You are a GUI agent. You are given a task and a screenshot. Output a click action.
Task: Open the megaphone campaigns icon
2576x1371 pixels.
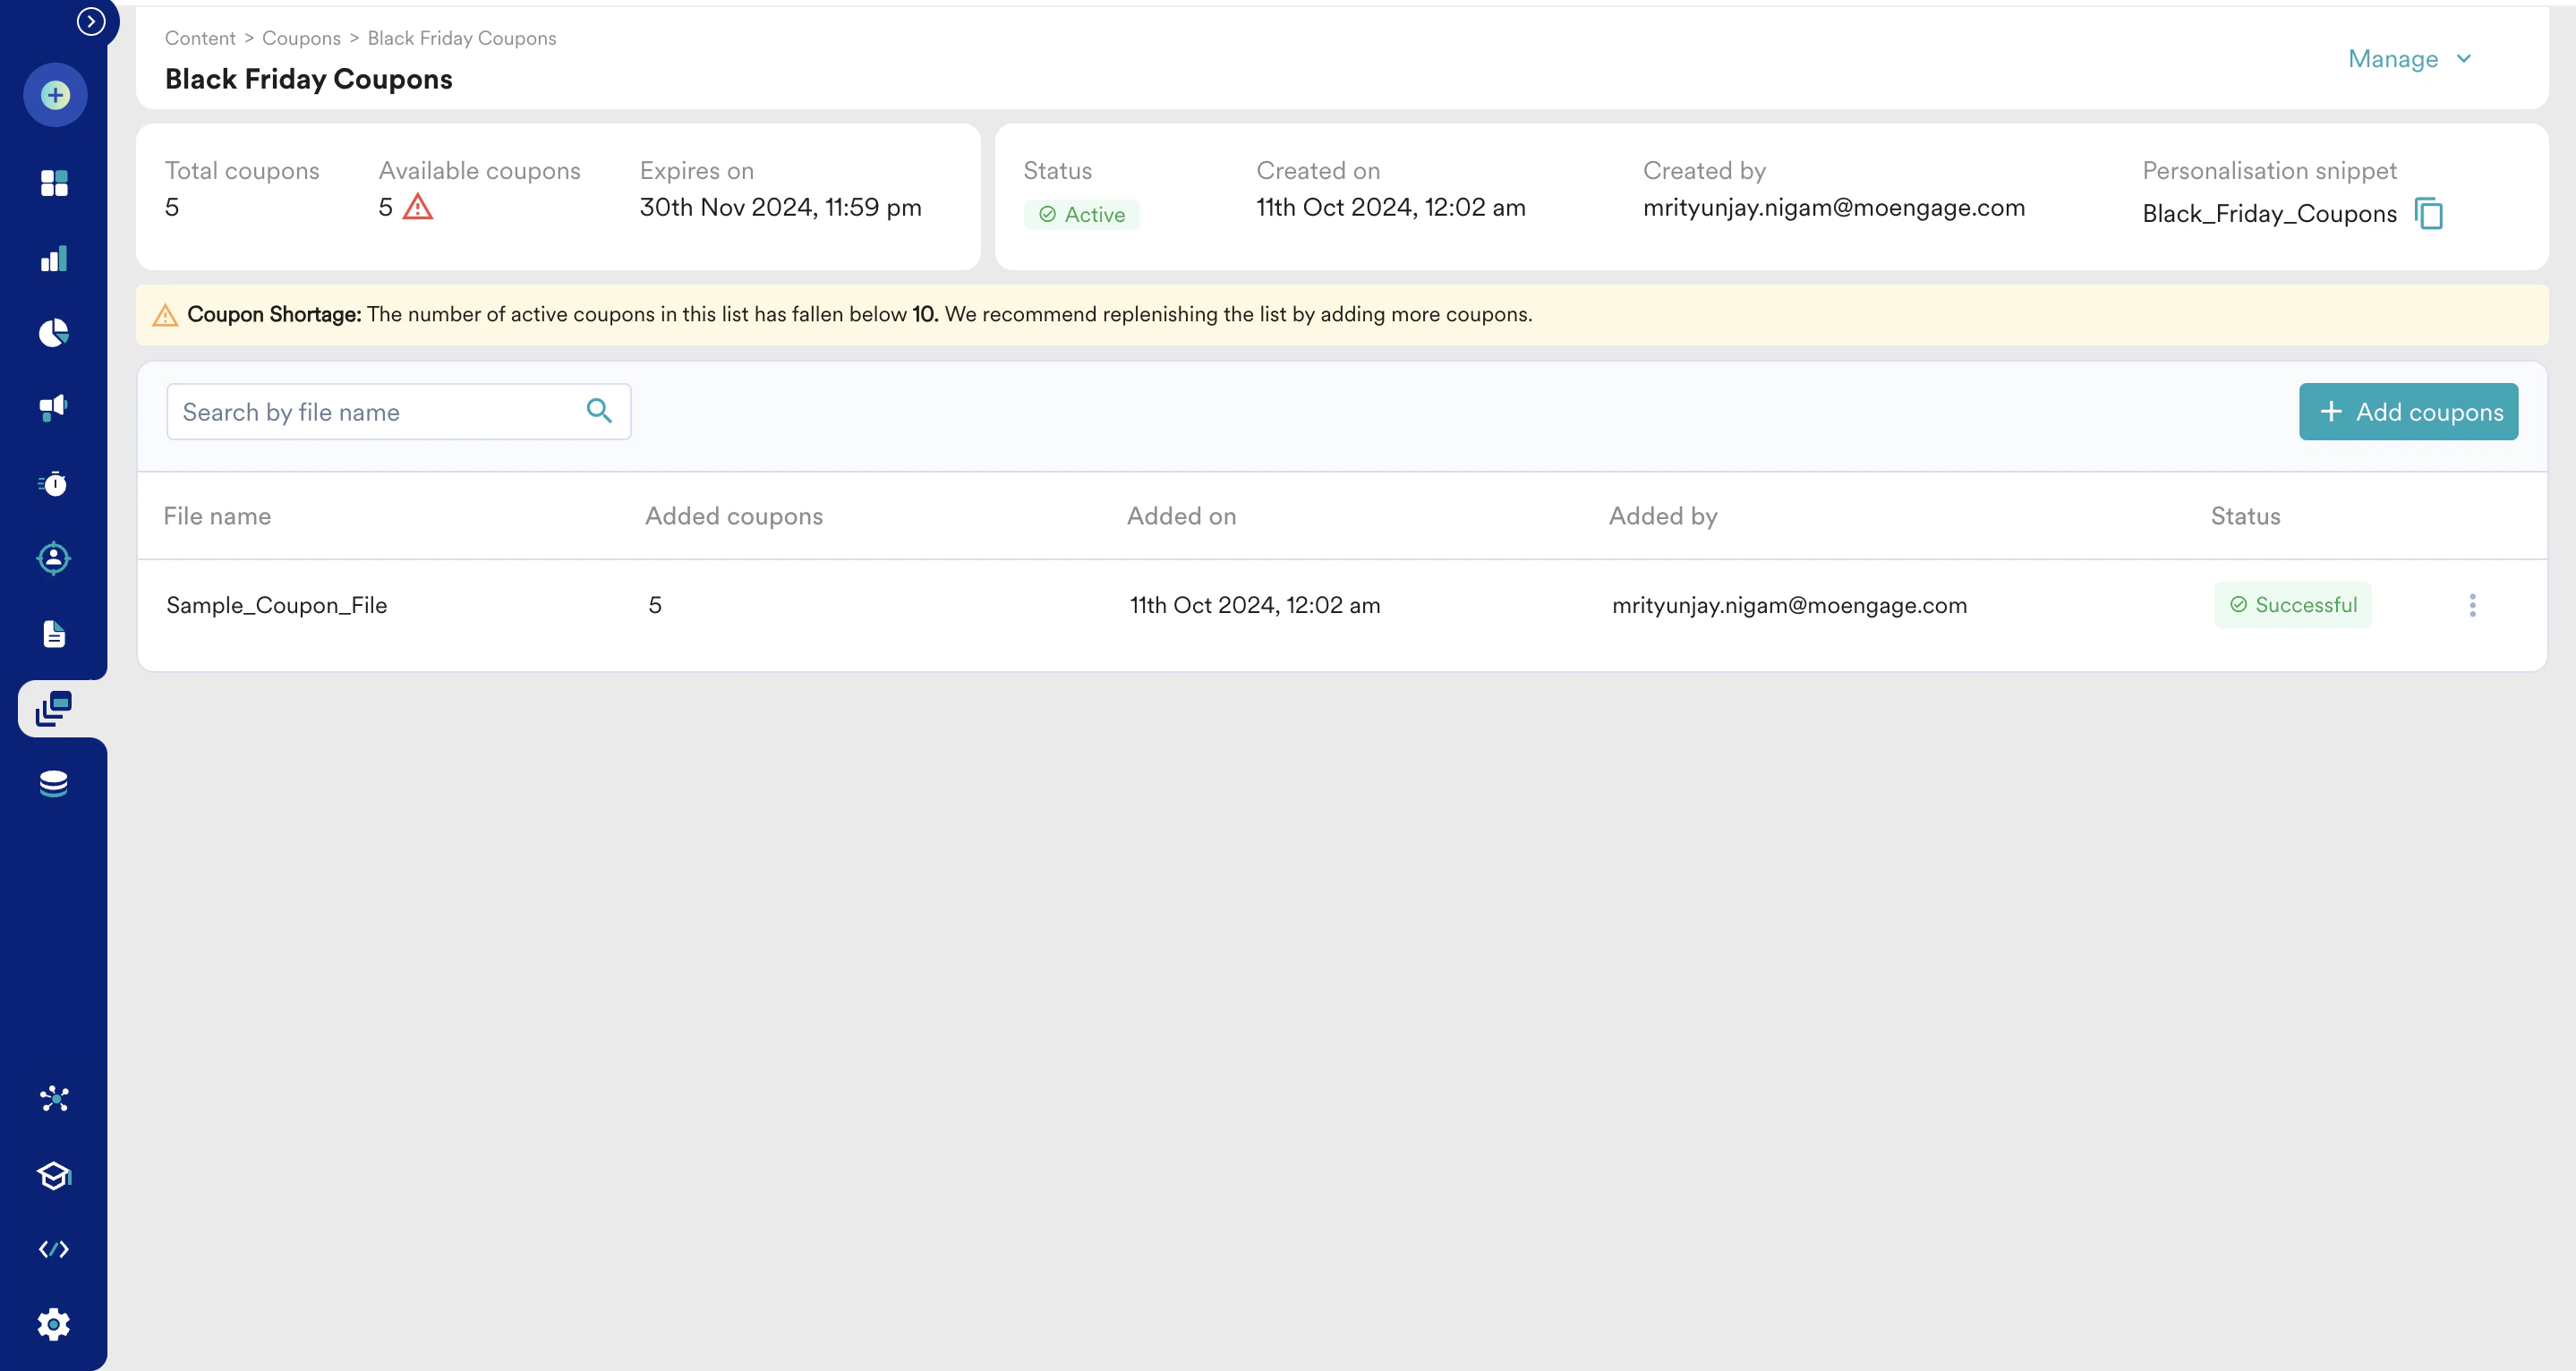pyautogui.click(x=54, y=407)
